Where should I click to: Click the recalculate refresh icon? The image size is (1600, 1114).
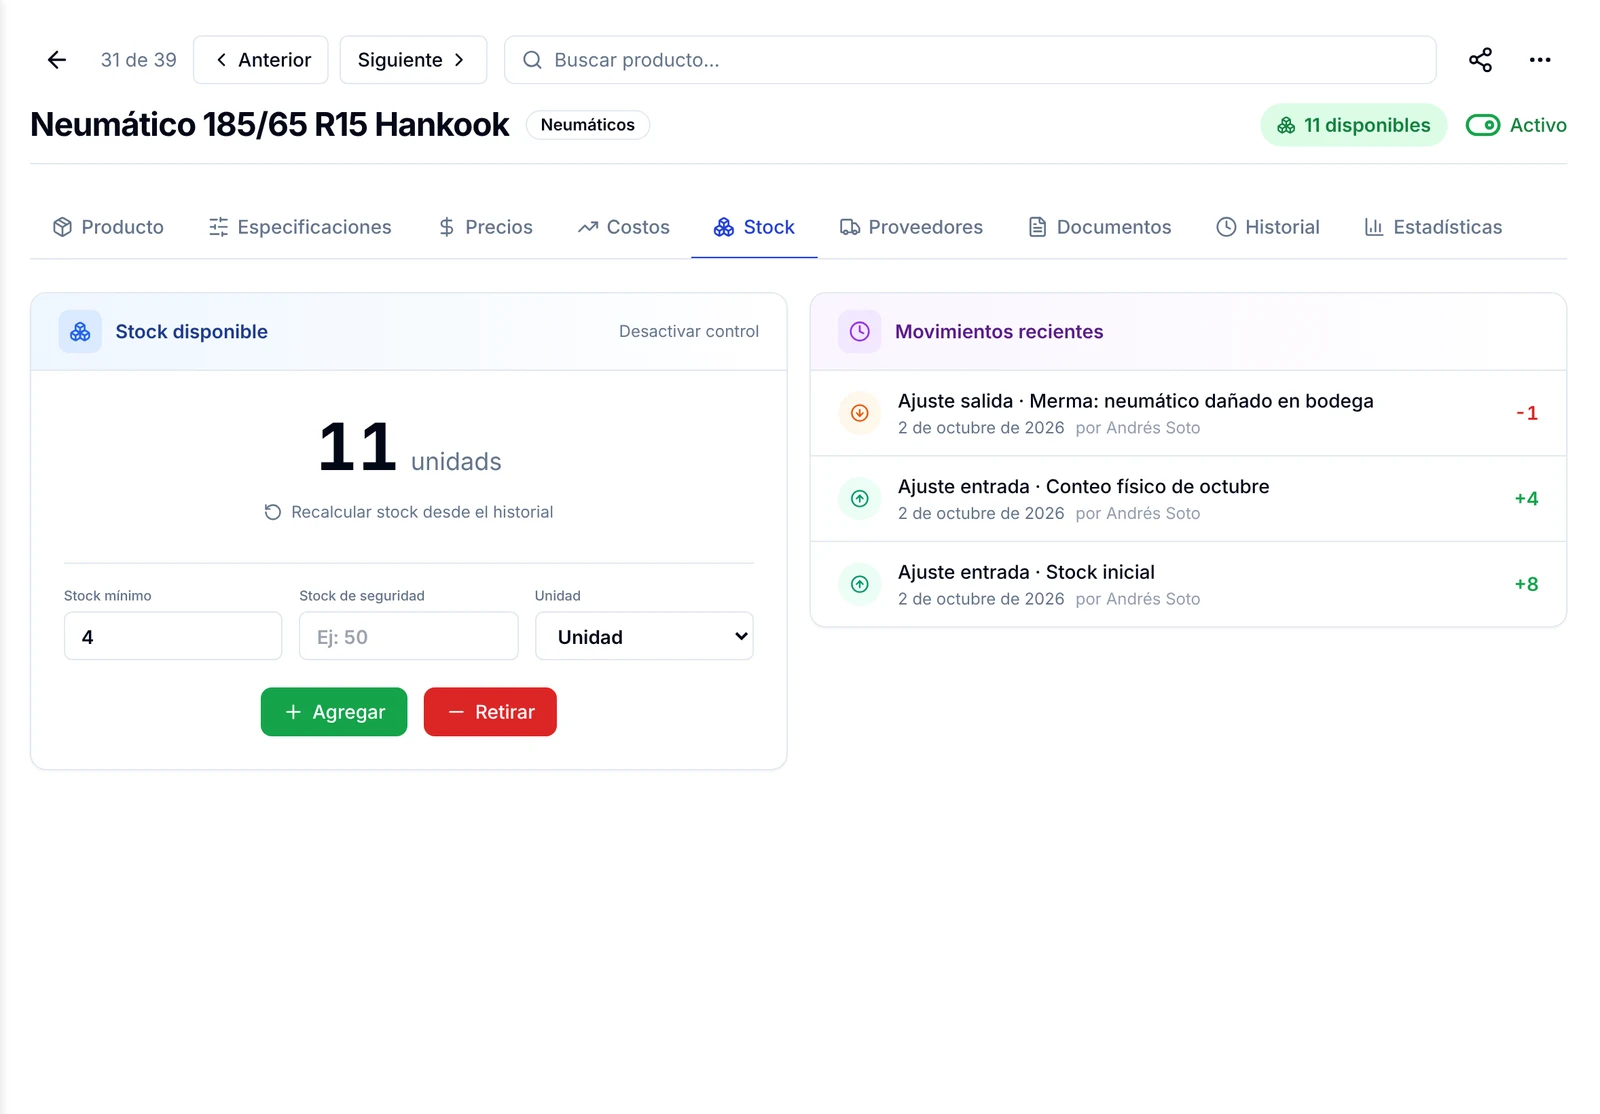point(272,512)
